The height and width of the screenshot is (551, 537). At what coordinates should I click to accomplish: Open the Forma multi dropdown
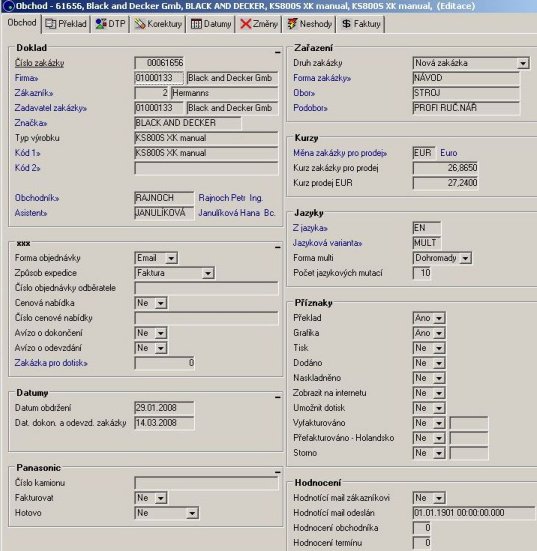(x=465, y=258)
